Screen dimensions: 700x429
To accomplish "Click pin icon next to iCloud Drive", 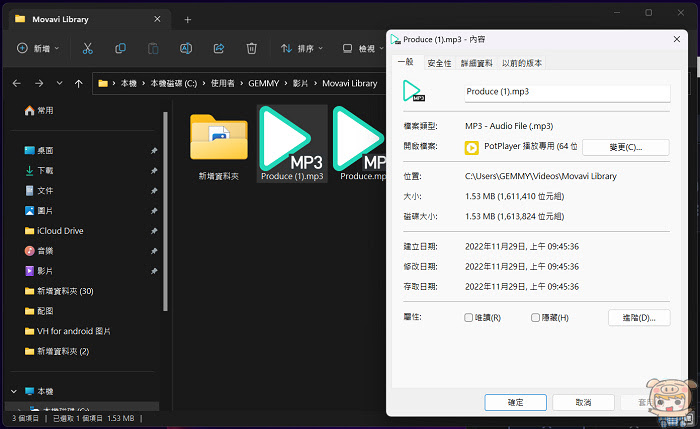I will [x=154, y=231].
